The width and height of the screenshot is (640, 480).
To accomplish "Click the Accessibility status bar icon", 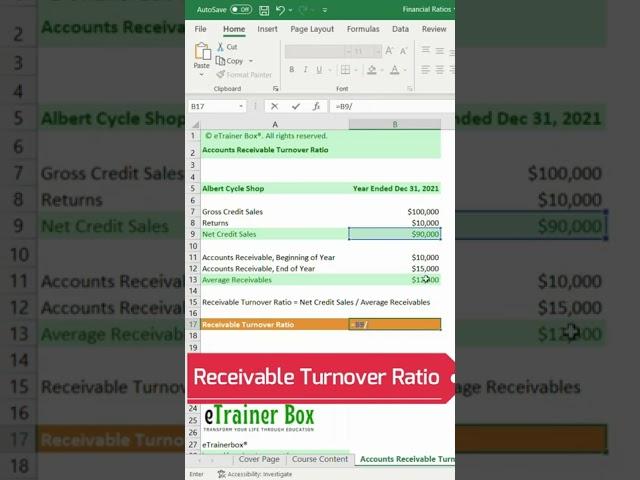I will (x=222, y=474).
